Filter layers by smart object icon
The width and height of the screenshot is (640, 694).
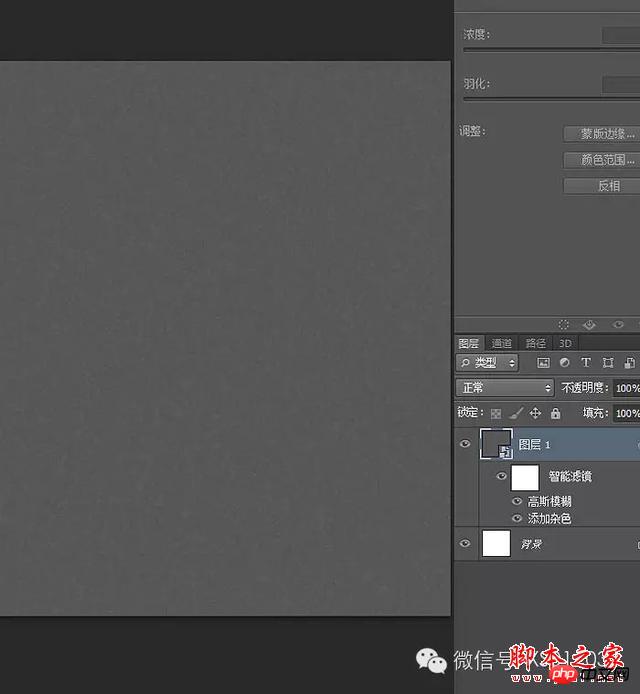tap(629, 363)
